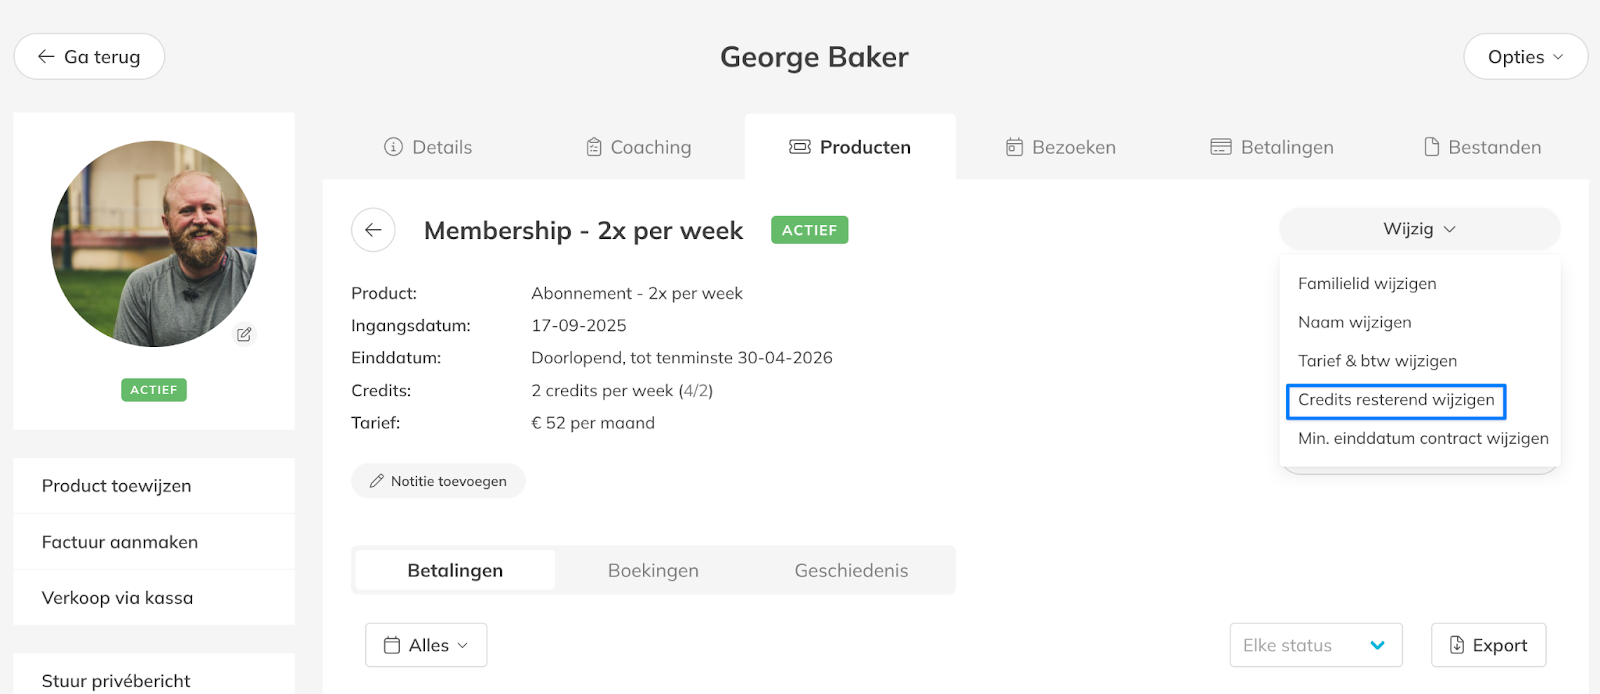Collapse the Wijzig dropdown menu
Screen dimensions: 1600x694
(x=1419, y=229)
